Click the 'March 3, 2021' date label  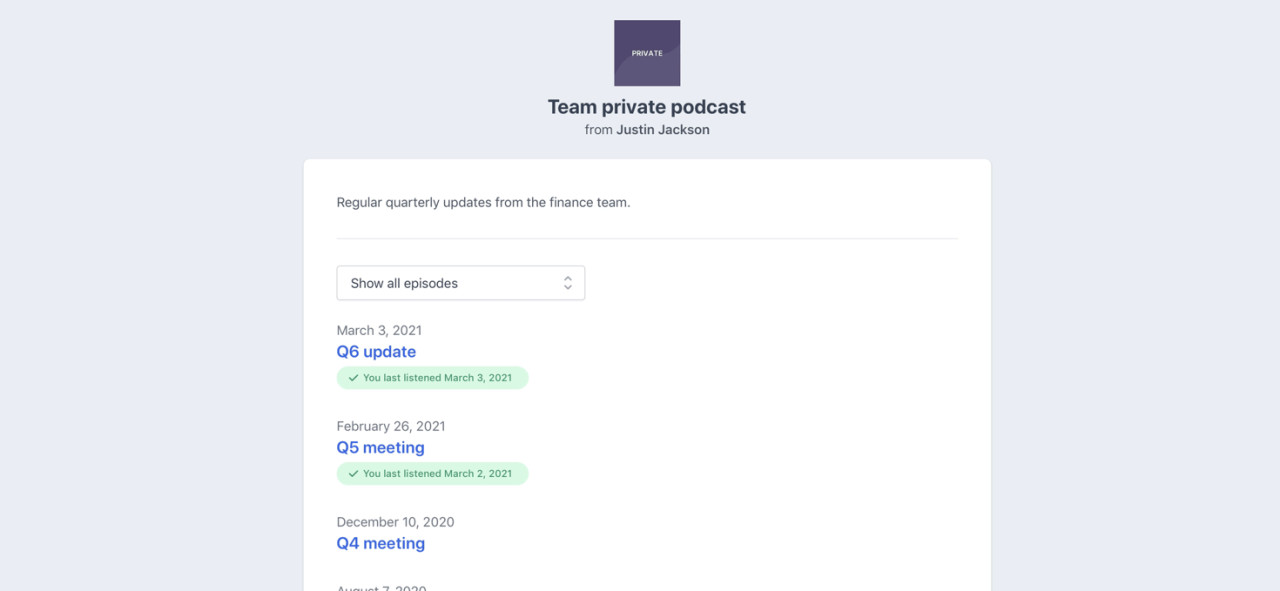[x=378, y=330]
